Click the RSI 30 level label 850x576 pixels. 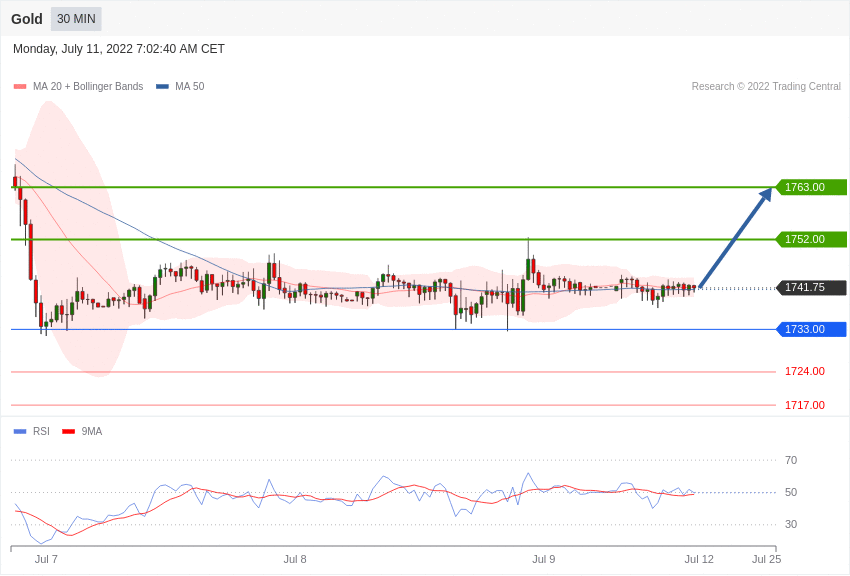point(791,524)
